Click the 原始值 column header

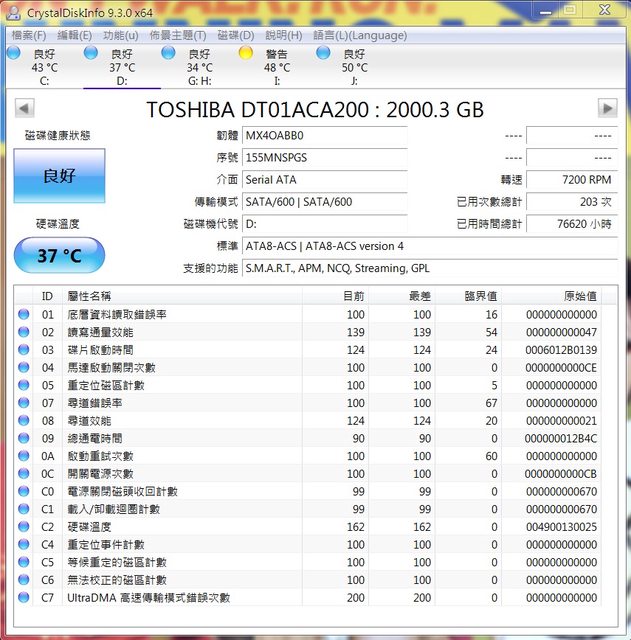pos(579,297)
